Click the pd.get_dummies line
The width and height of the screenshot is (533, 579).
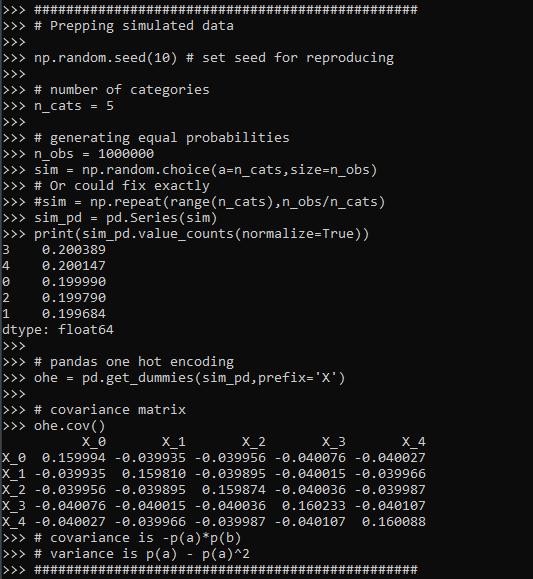click(x=189, y=378)
